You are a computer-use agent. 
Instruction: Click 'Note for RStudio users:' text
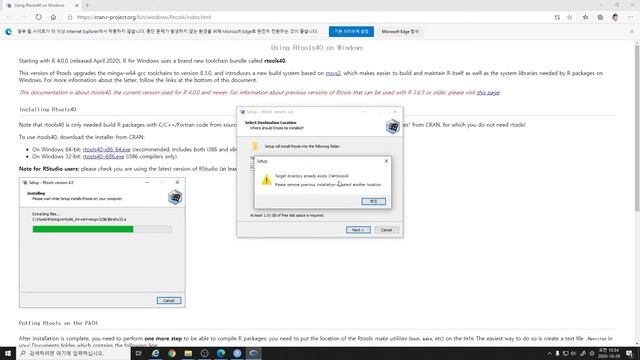[x=49, y=169]
